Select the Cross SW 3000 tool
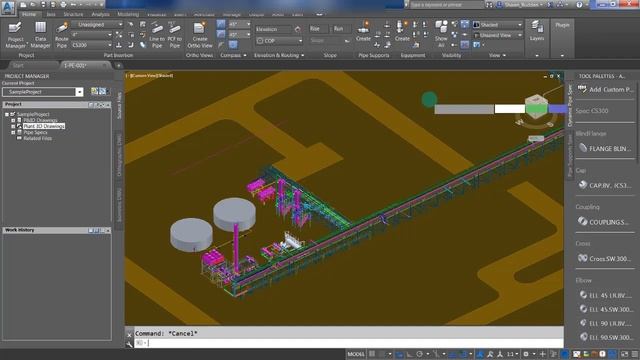Screen dimensions: 640x360 point(605,258)
